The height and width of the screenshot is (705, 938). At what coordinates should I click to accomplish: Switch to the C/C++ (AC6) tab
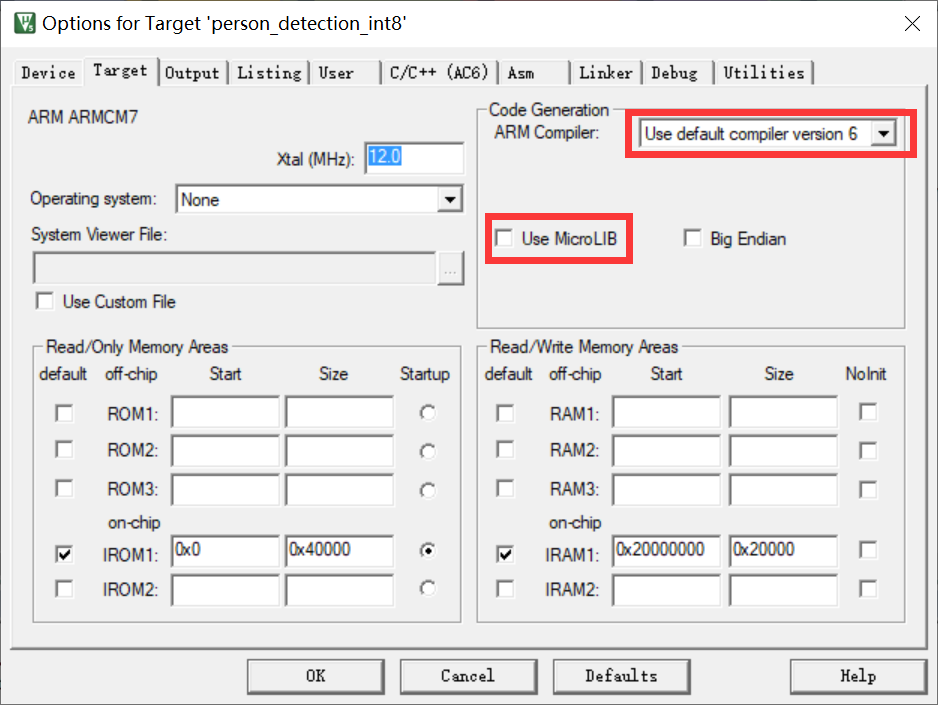pyautogui.click(x=439, y=73)
